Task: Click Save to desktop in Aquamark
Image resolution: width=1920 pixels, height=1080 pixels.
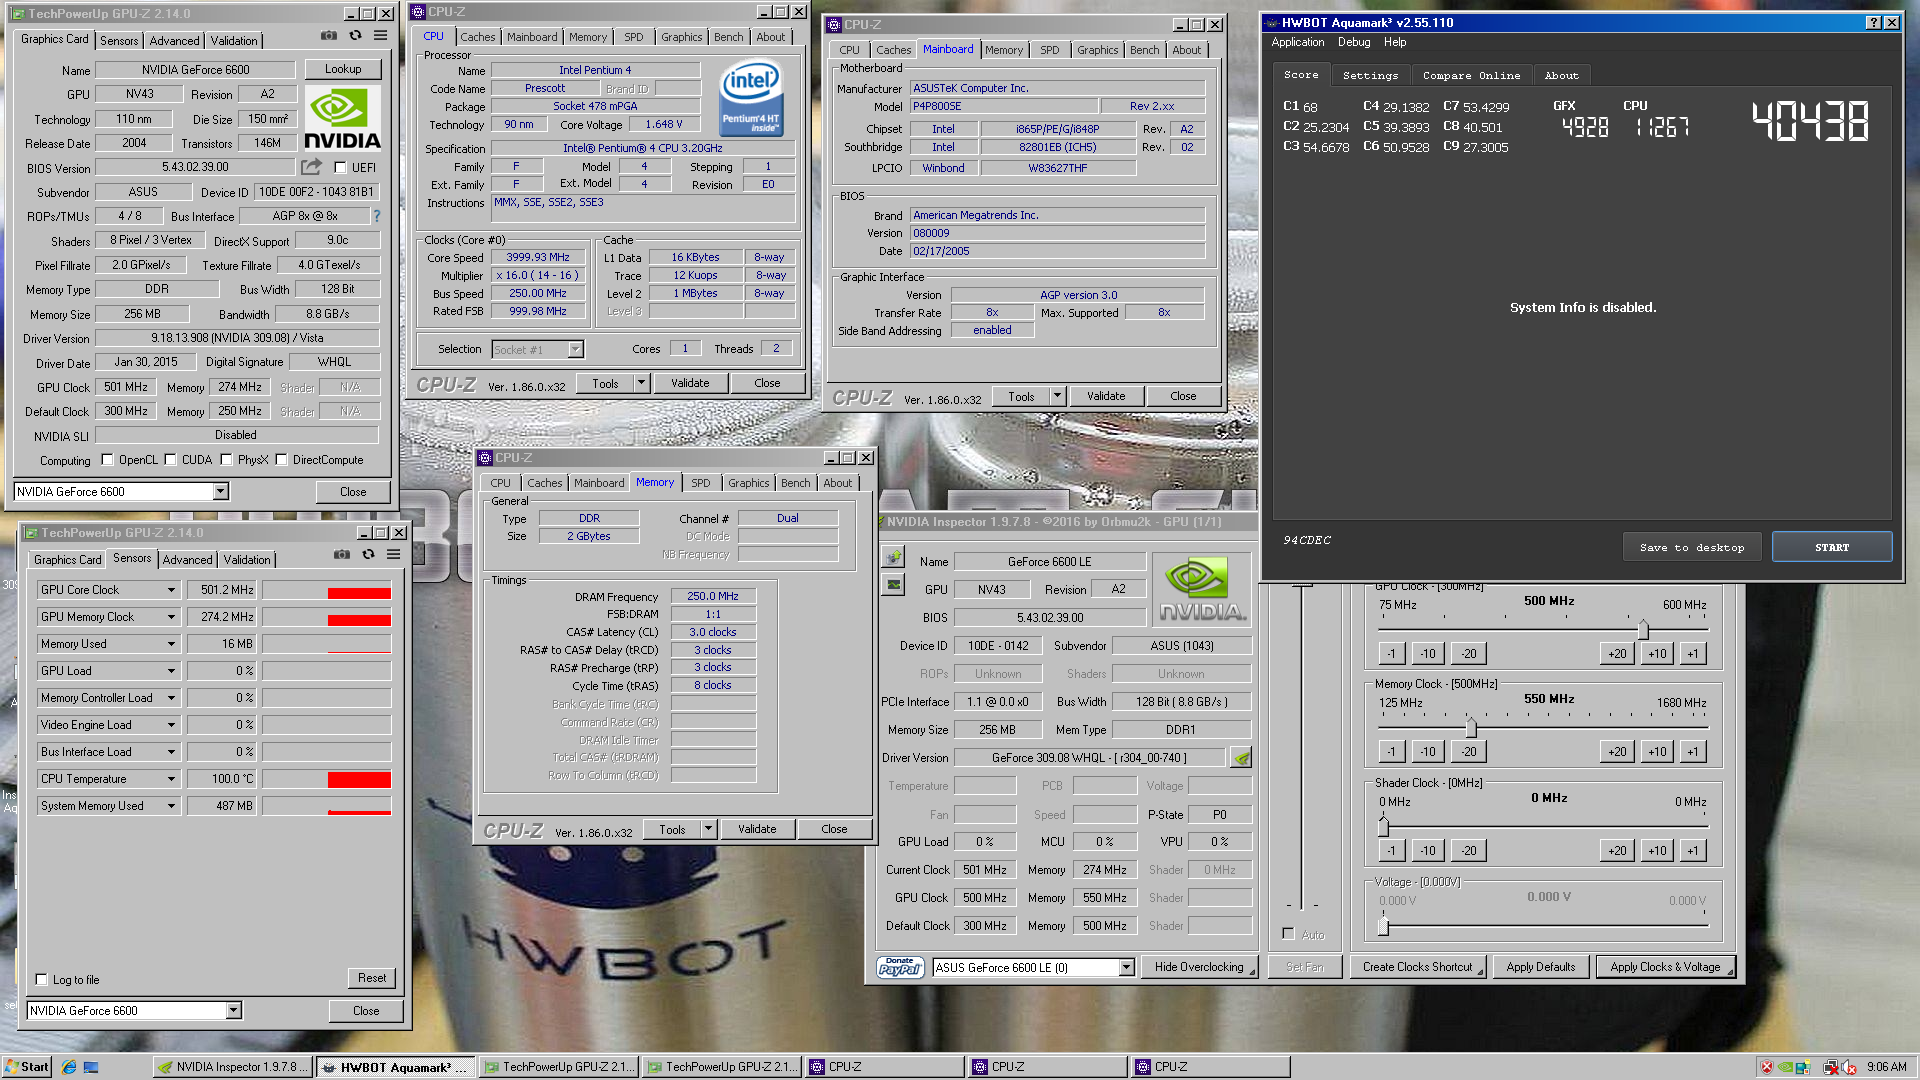Action: coord(1692,547)
